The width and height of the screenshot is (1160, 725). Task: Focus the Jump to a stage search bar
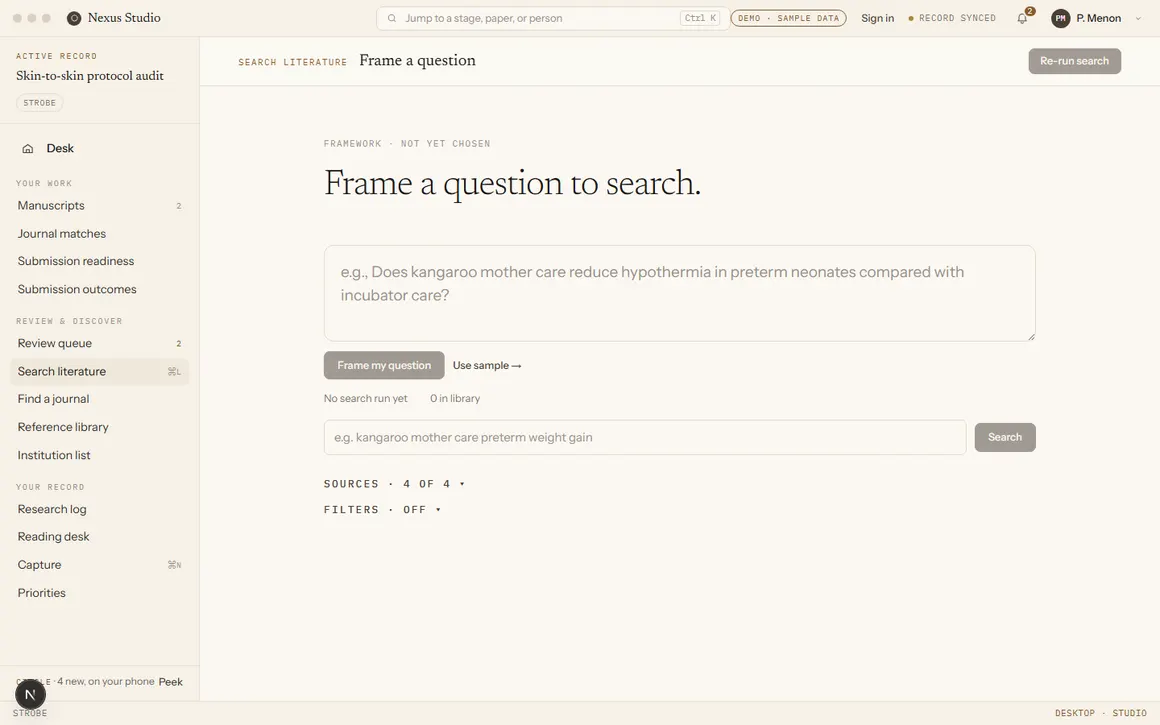pos(553,18)
